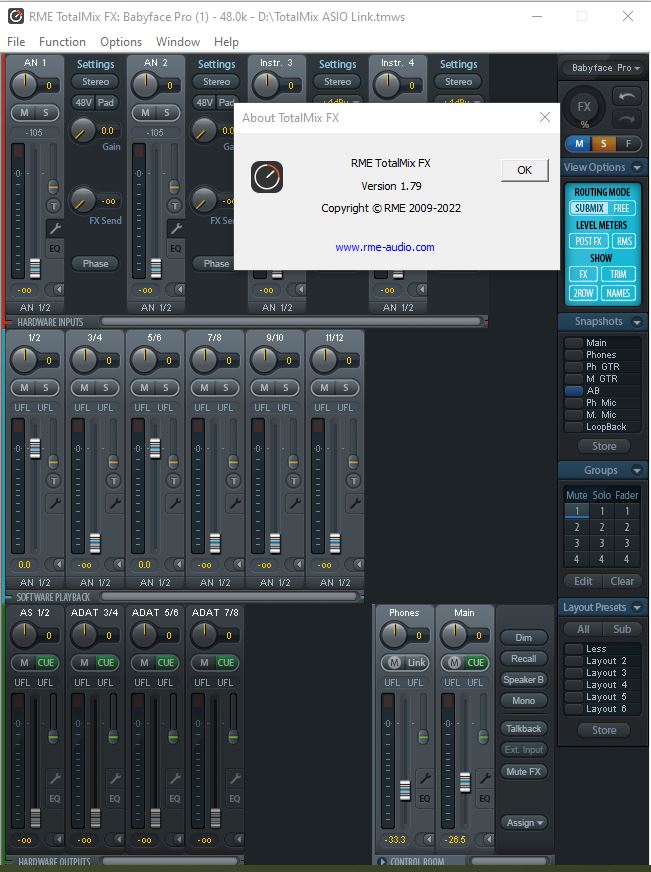
Task: Open www.rme-audio.com link
Action: 385,247
